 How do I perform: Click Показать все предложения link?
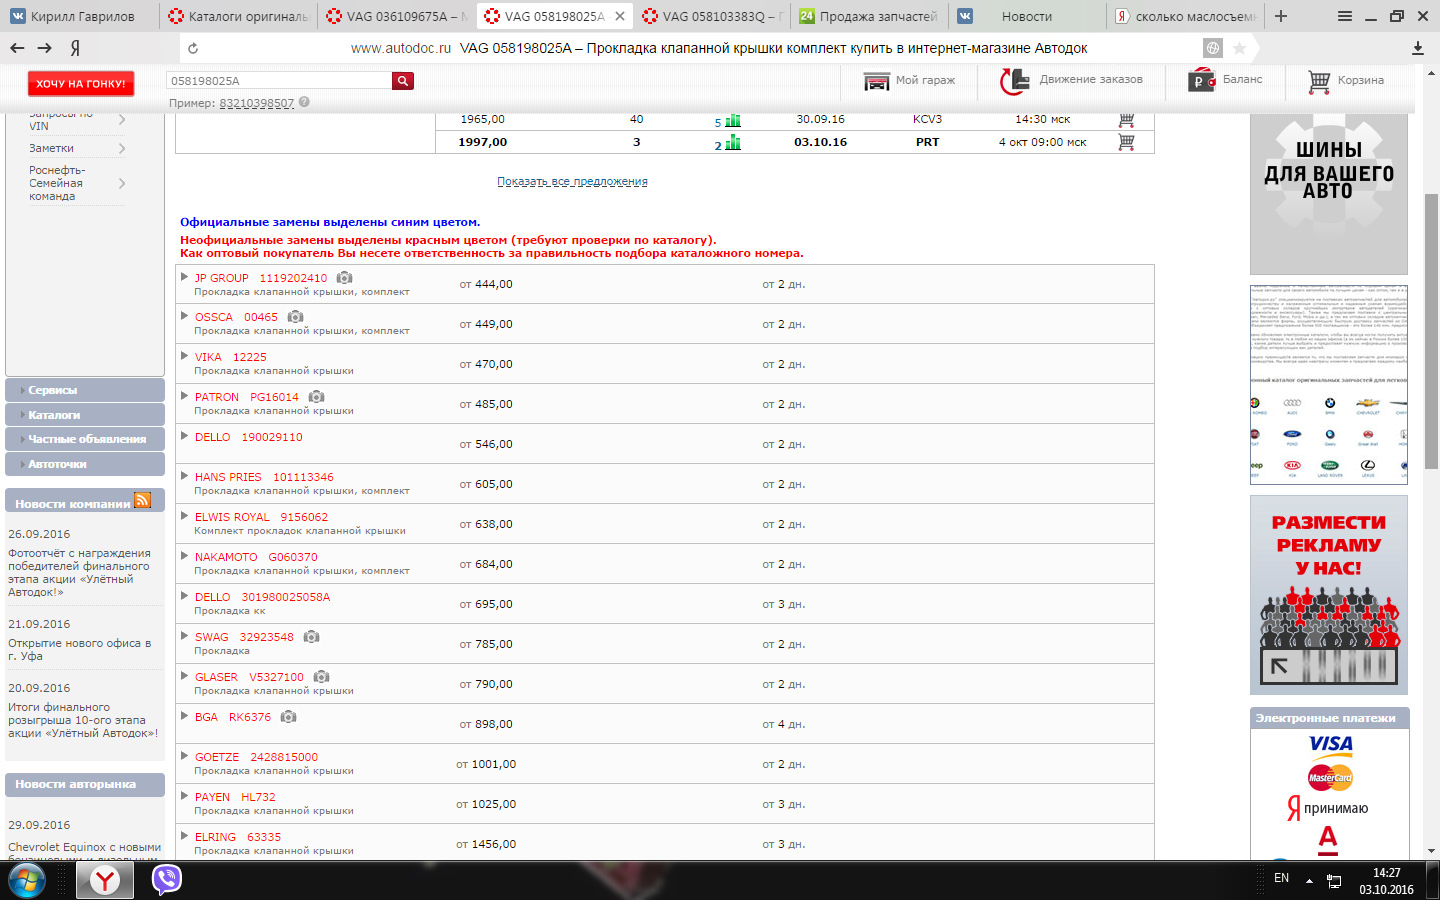pos(572,181)
